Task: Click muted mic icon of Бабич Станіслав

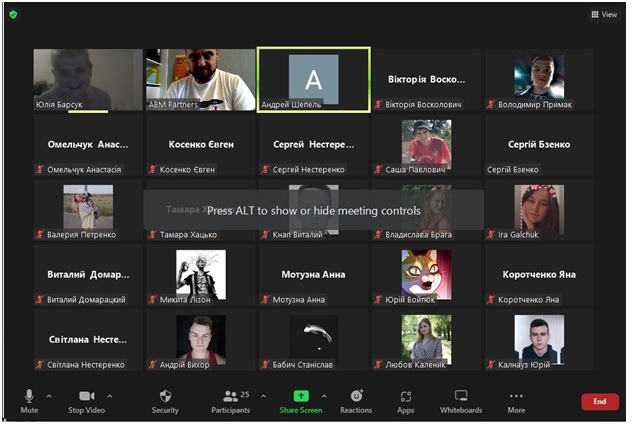Action: [265, 365]
